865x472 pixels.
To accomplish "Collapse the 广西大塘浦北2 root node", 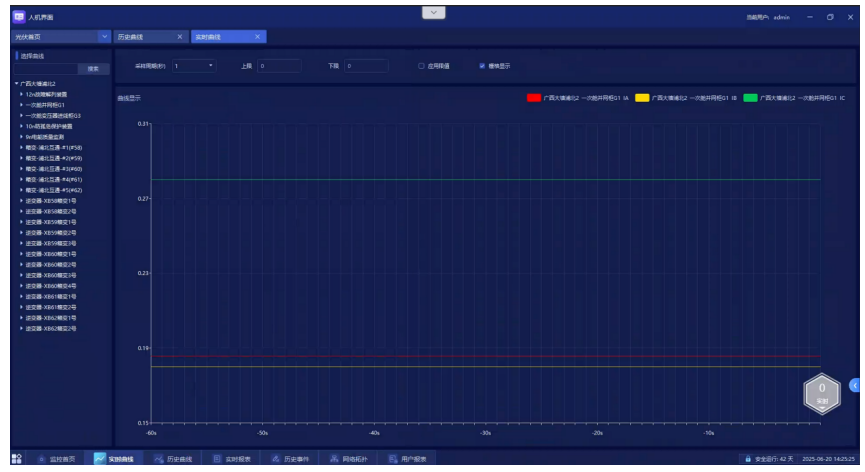I will click(x=17, y=84).
